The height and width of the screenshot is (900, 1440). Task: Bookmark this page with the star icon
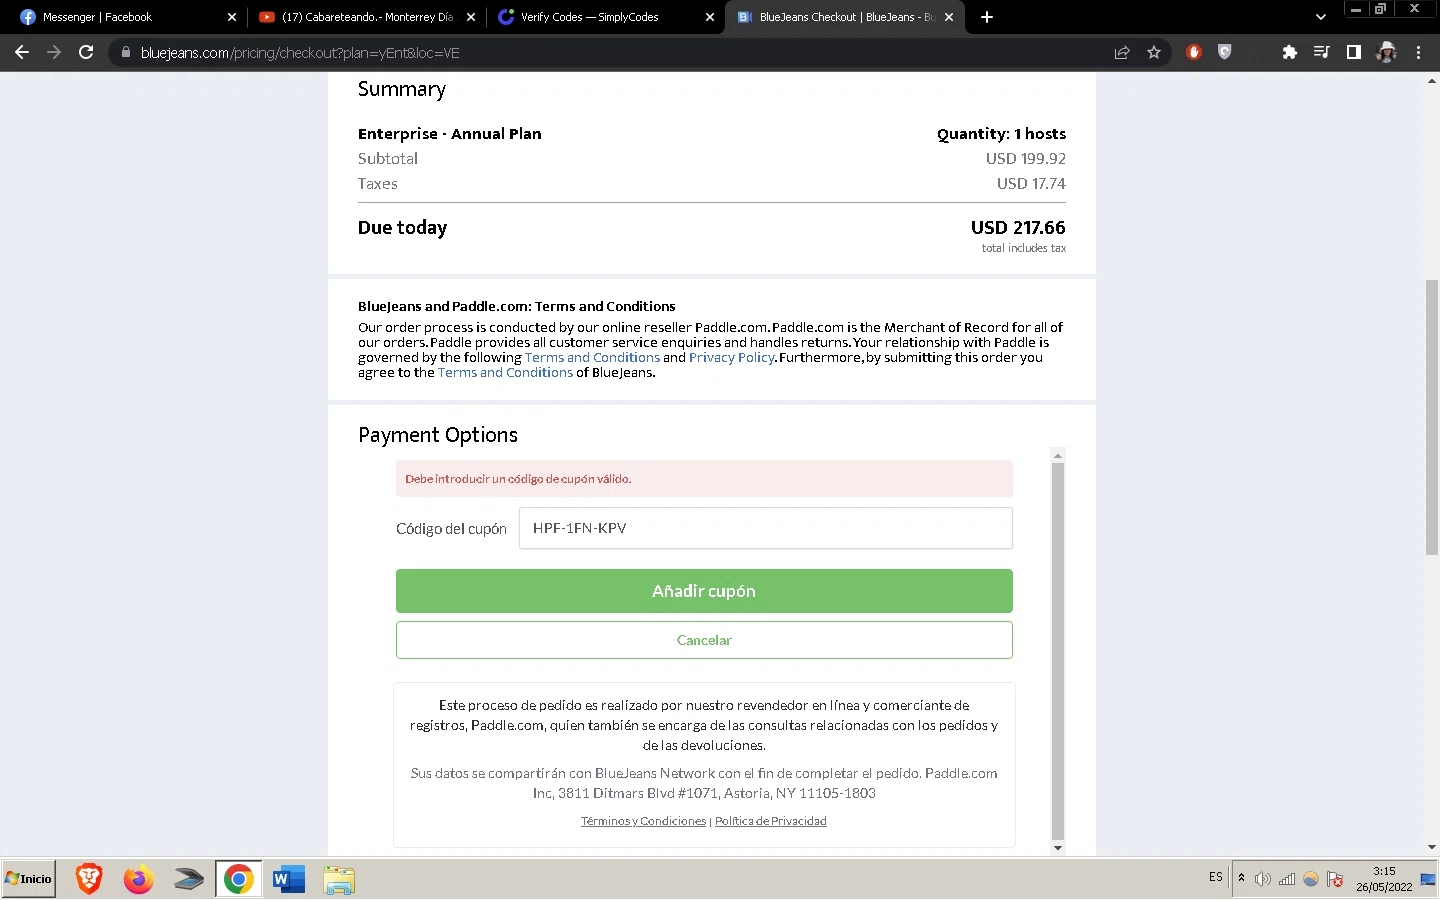tap(1154, 52)
